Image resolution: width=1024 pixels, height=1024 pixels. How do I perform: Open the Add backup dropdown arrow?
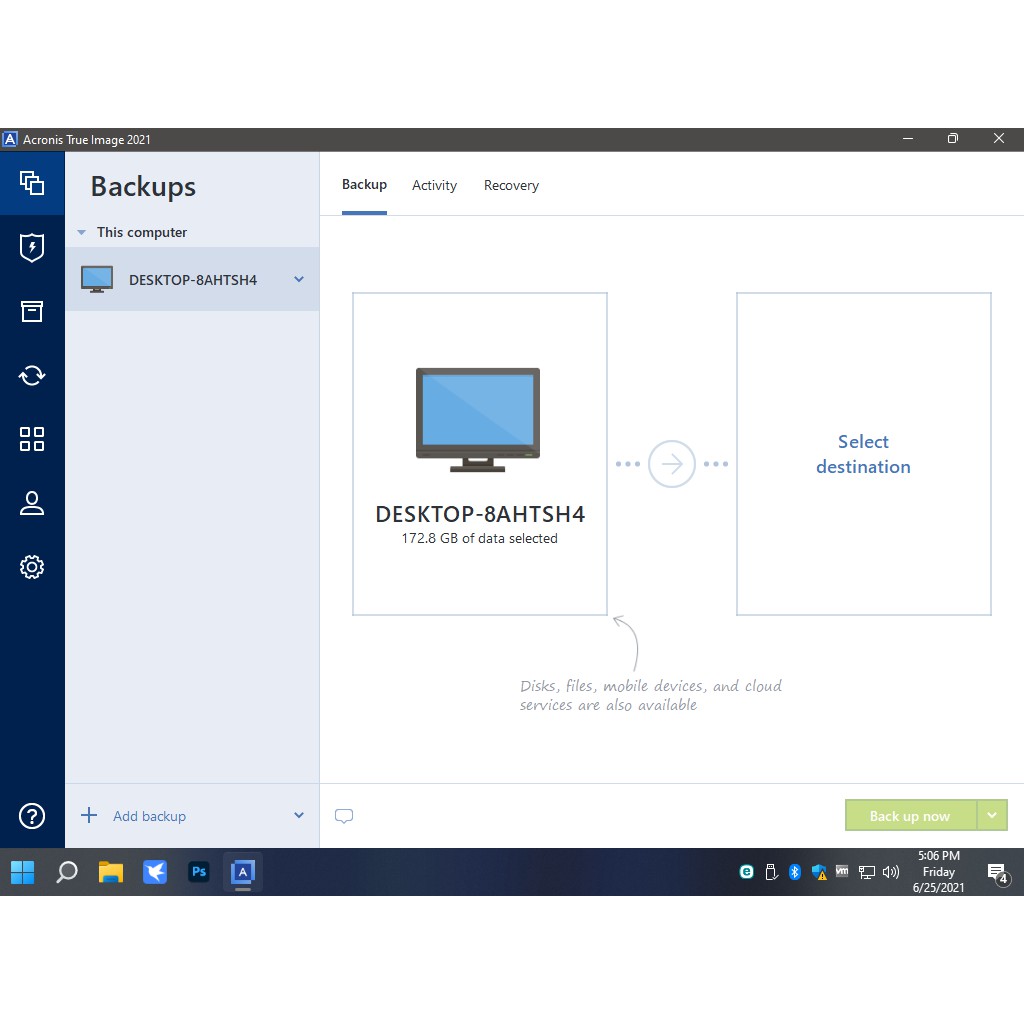click(298, 816)
